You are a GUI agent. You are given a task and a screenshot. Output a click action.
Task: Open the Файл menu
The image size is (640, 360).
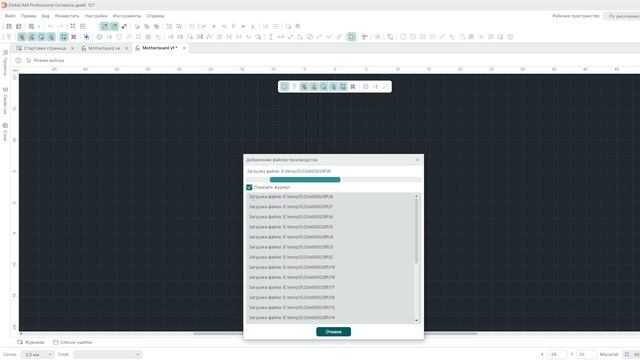click(10, 16)
